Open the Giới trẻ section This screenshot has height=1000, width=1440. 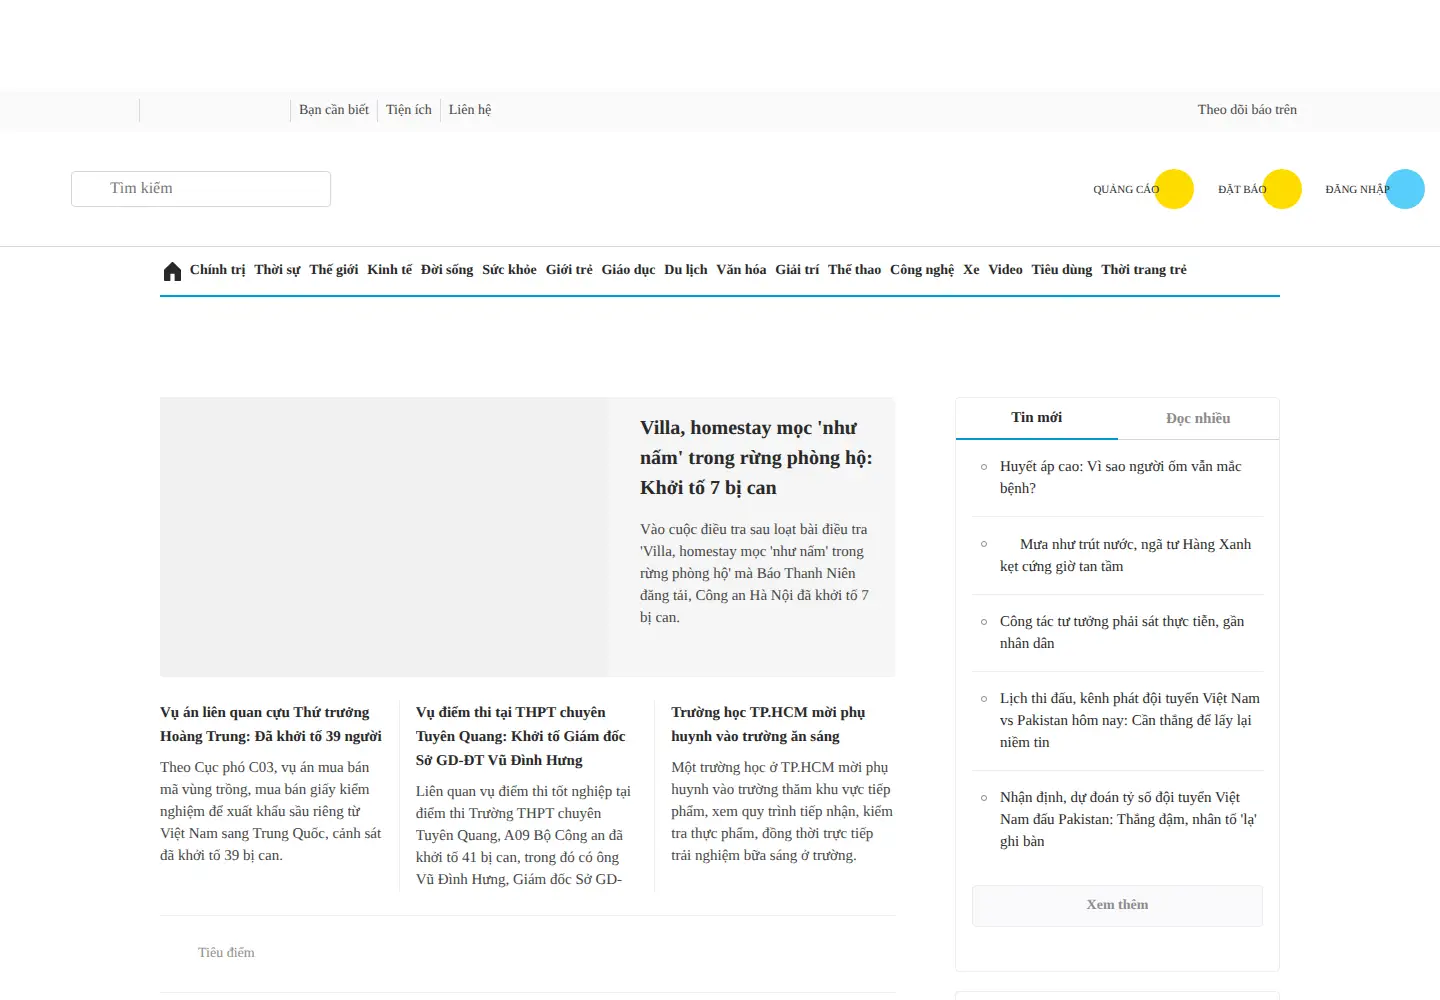tap(569, 270)
